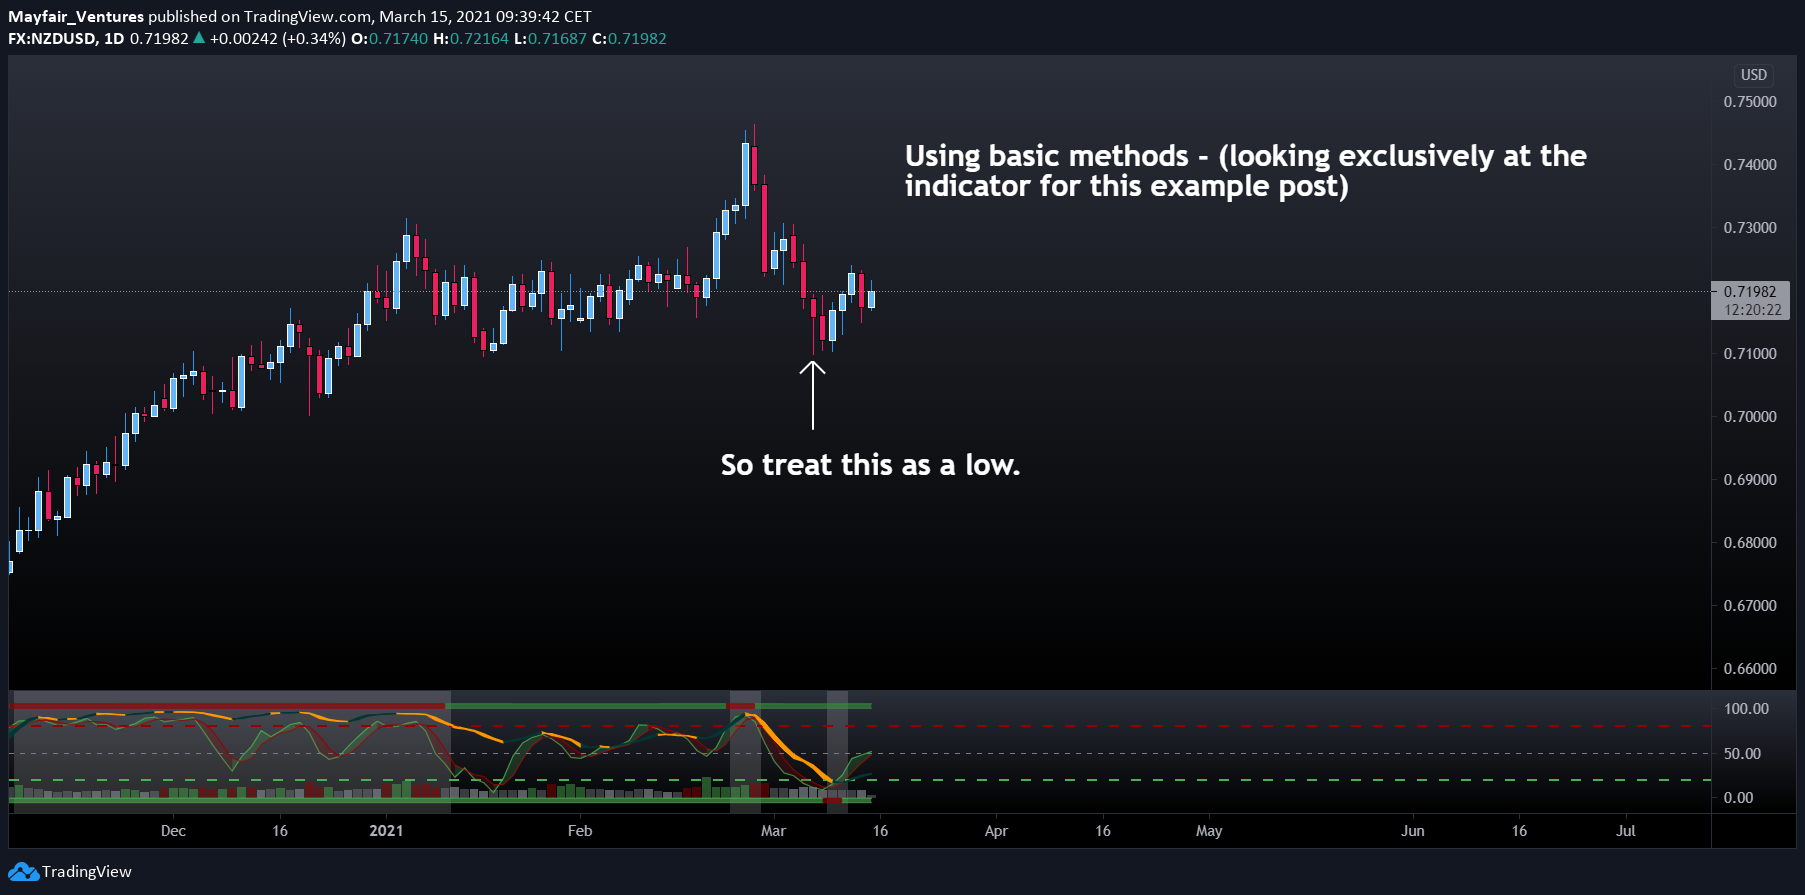The height and width of the screenshot is (895, 1805).
Task: Click the 0.74000 price axis label
Action: (x=1750, y=165)
